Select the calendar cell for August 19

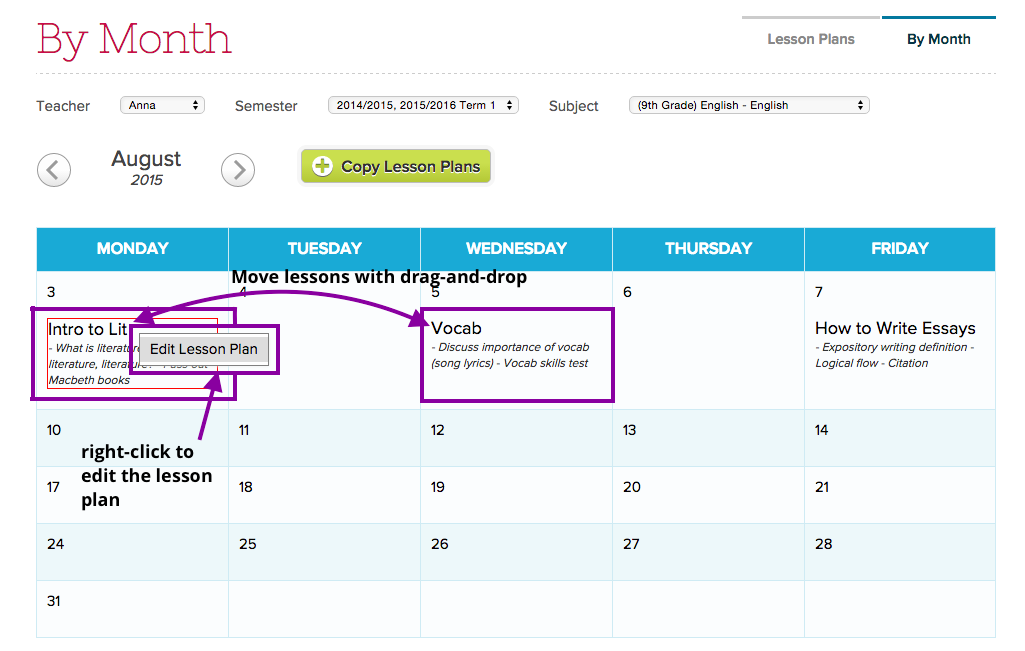(516, 495)
